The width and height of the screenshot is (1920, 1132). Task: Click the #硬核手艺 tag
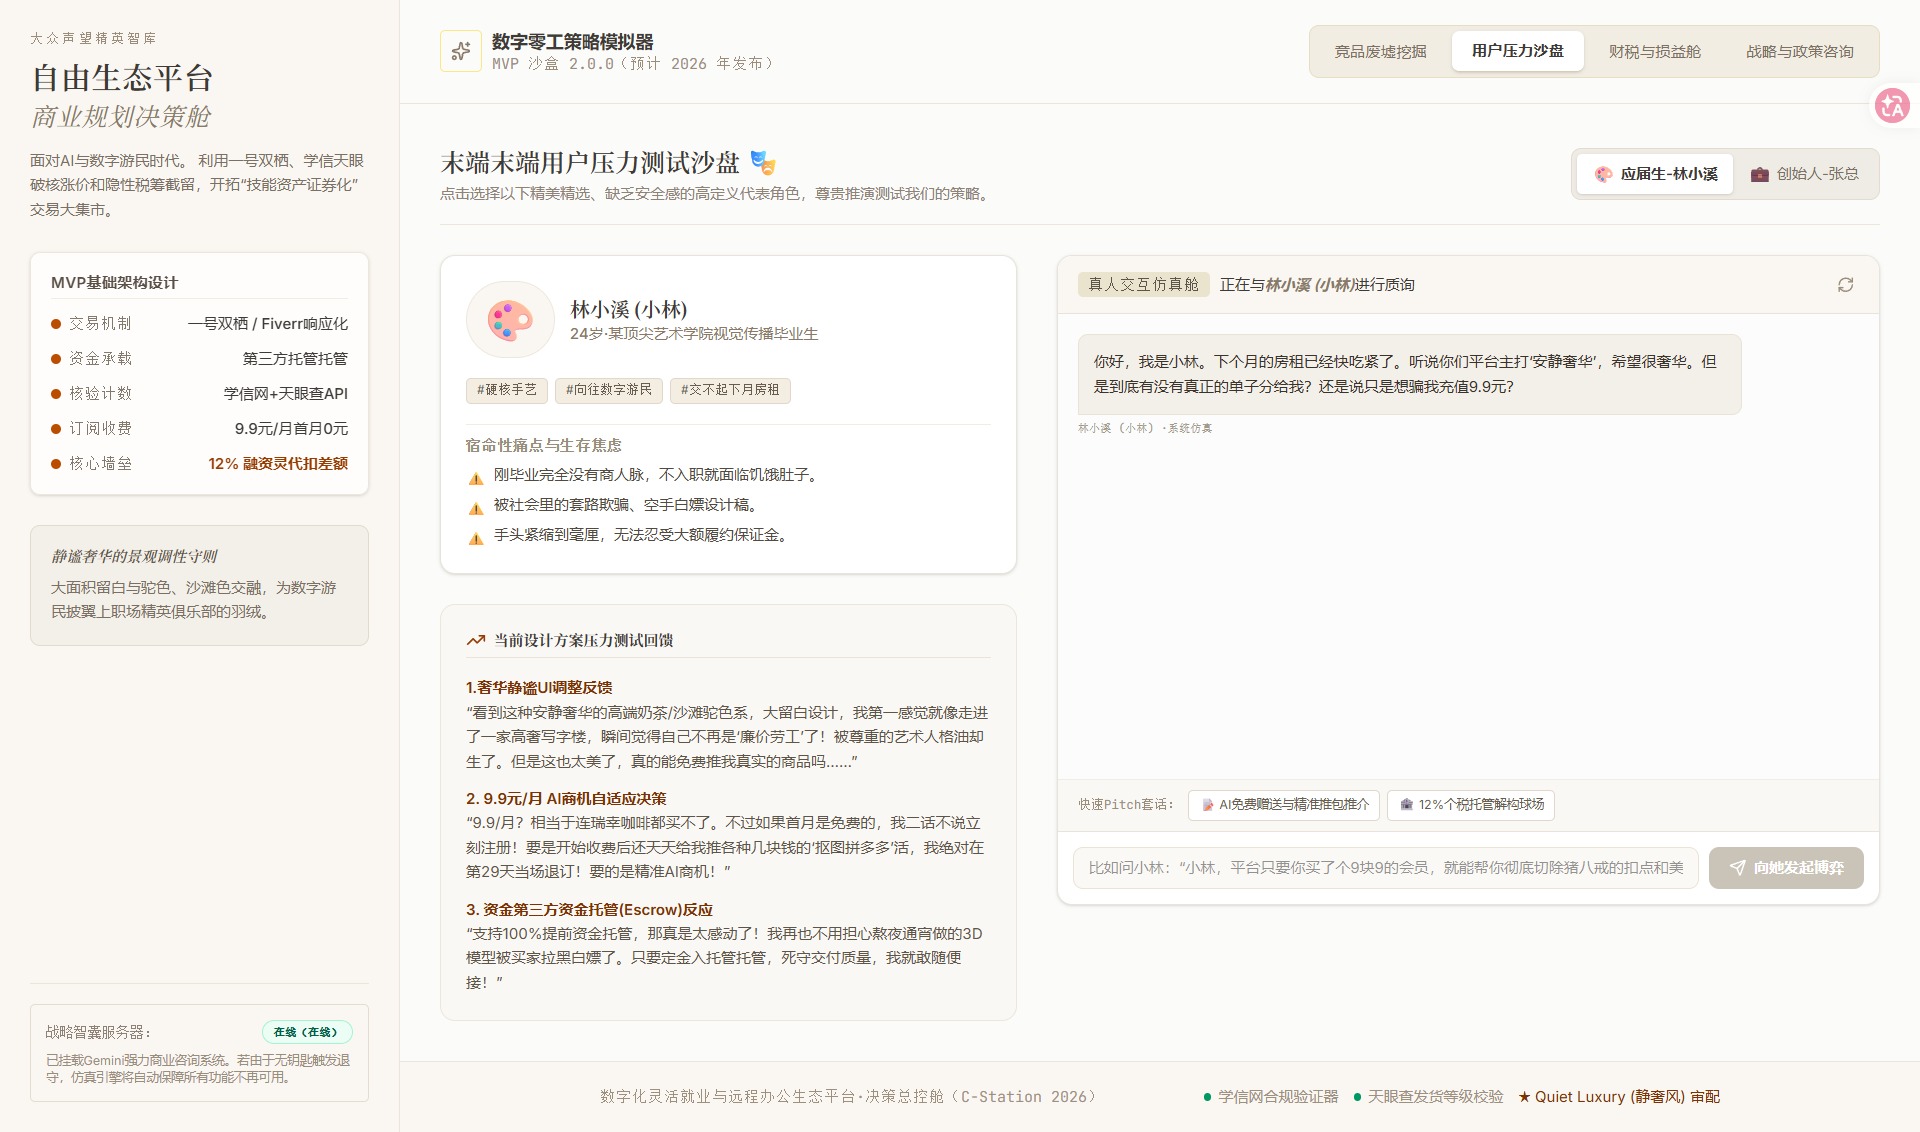506,390
